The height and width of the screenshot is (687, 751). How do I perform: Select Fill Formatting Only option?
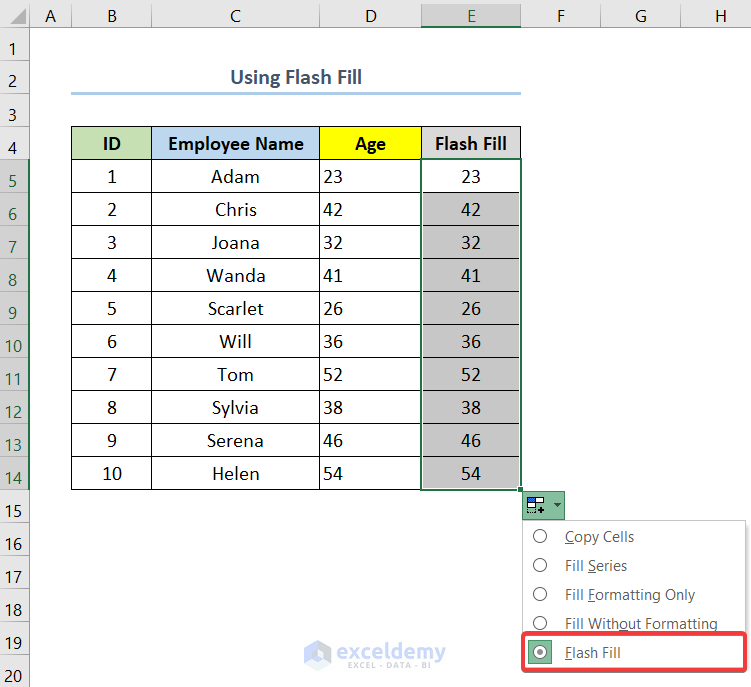coord(540,594)
